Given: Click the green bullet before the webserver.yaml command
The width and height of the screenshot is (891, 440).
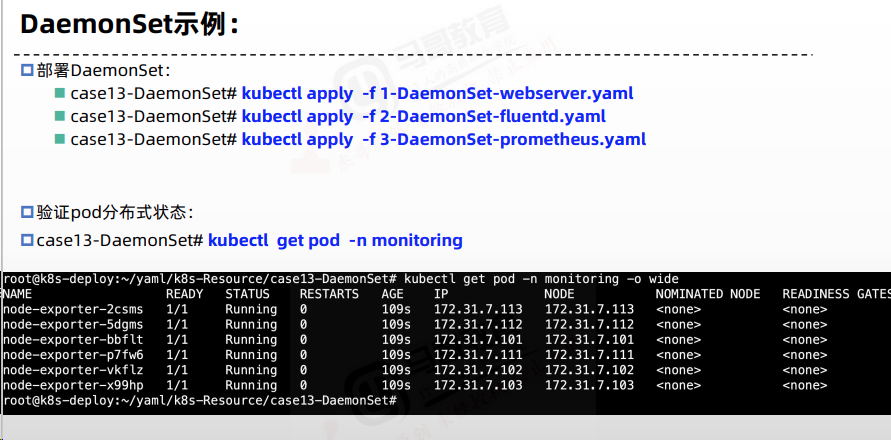Looking at the screenshot, I should click(60, 93).
